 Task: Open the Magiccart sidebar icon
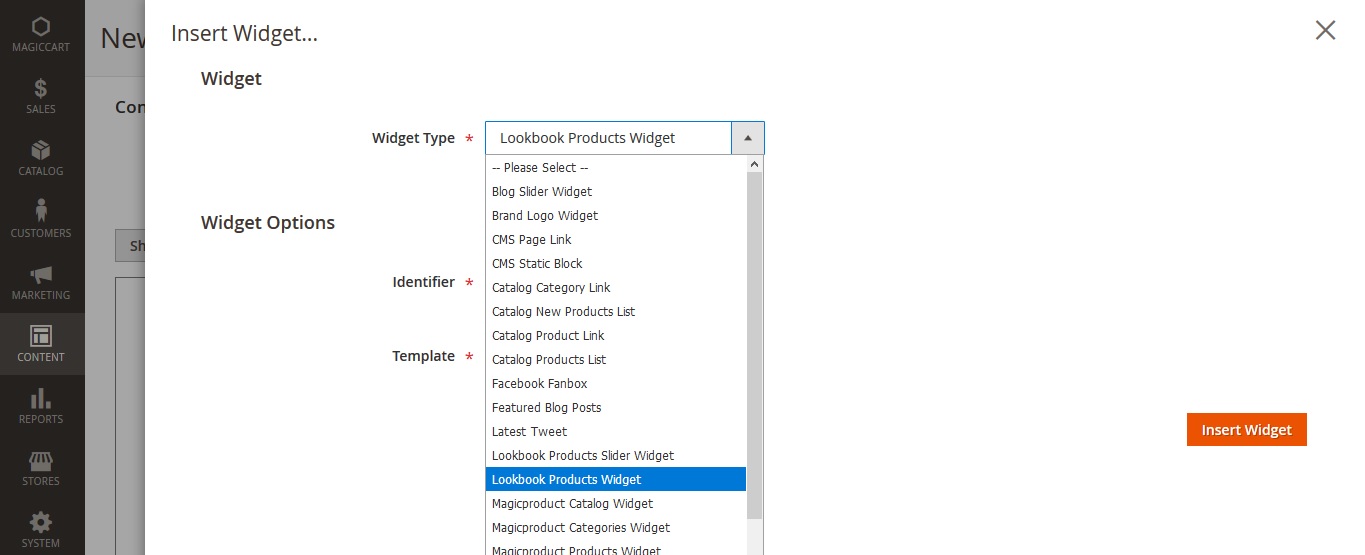coord(41,28)
